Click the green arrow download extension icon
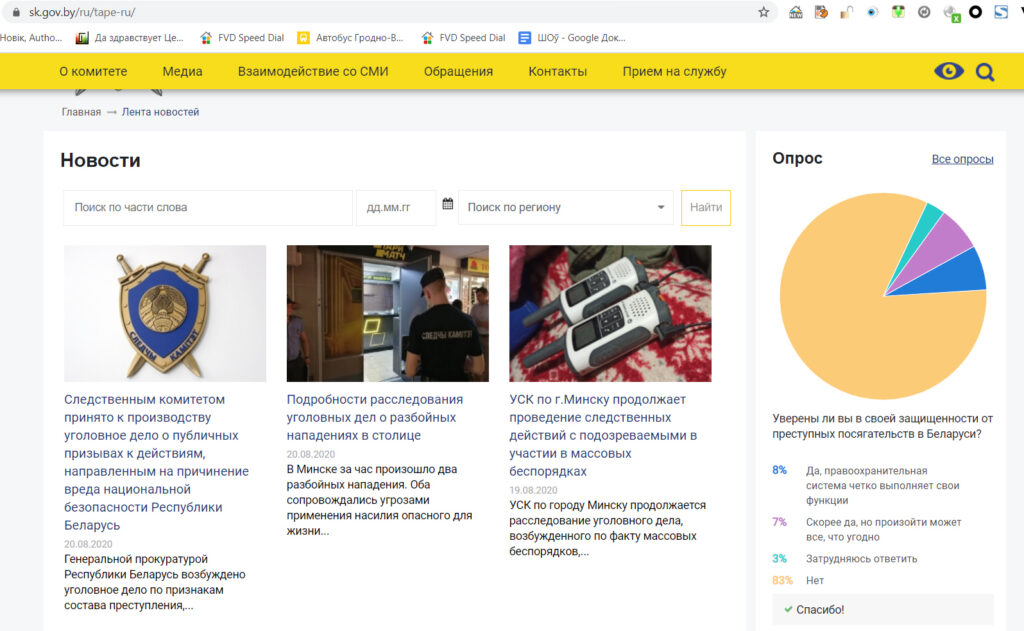 click(x=898, y=11)
